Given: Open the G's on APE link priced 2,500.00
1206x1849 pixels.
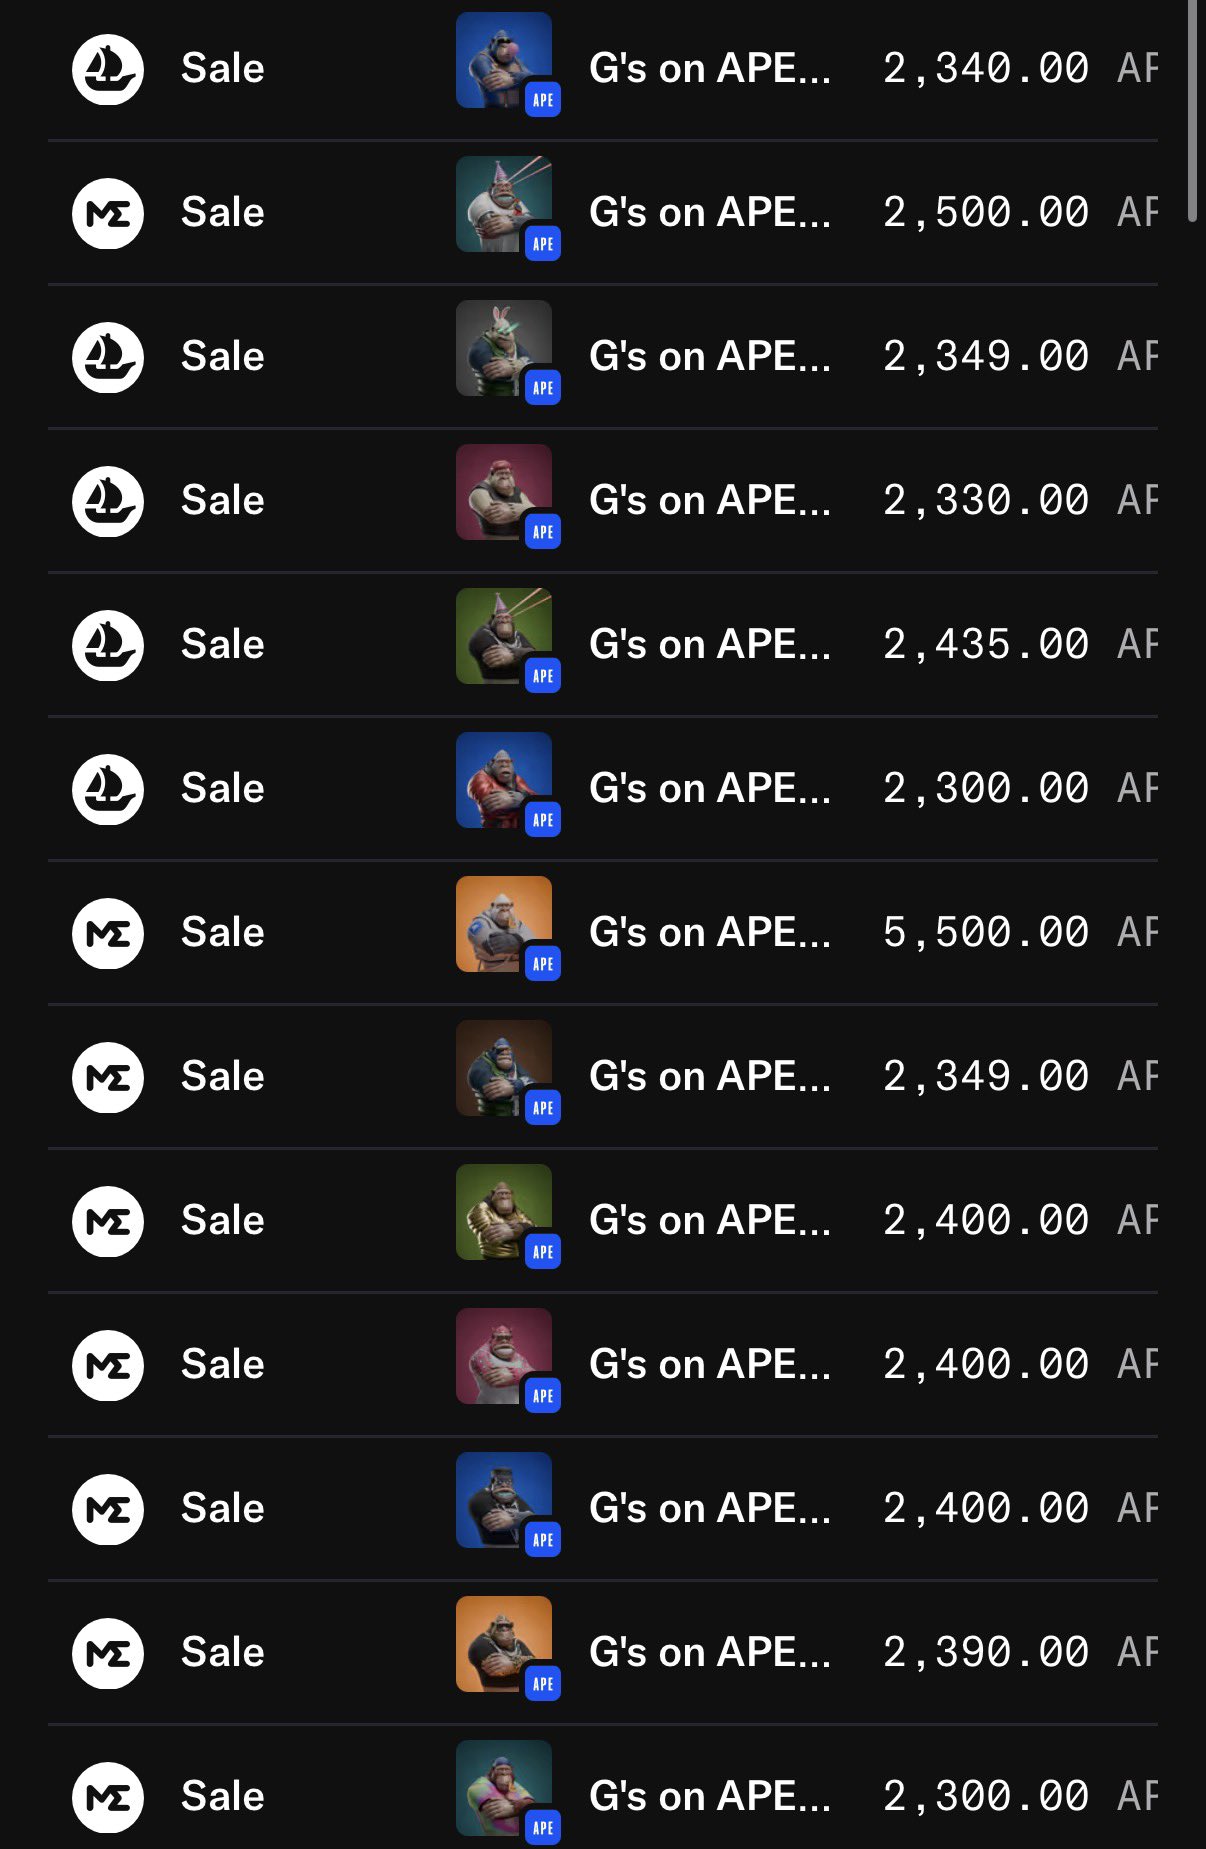Looking at the screenshot, I should tap(709, 213).
